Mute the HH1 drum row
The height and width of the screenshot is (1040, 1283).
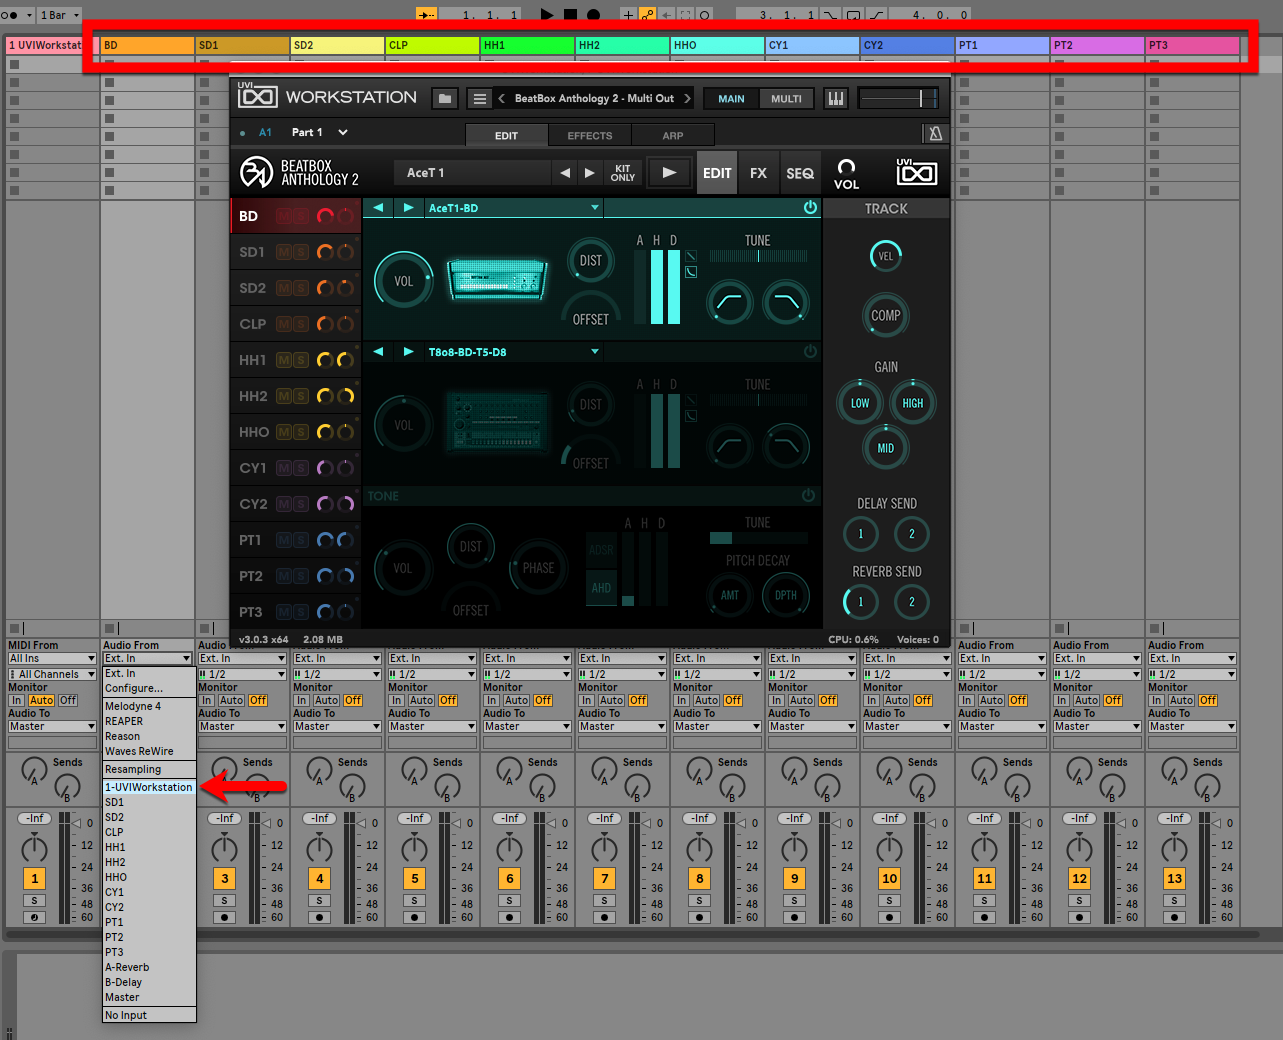click(284, 360)
